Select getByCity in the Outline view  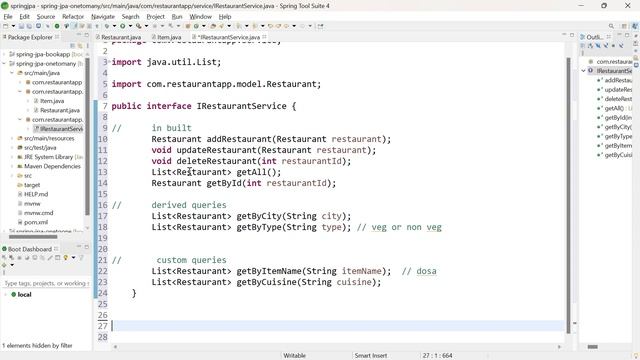coord(614,127)
